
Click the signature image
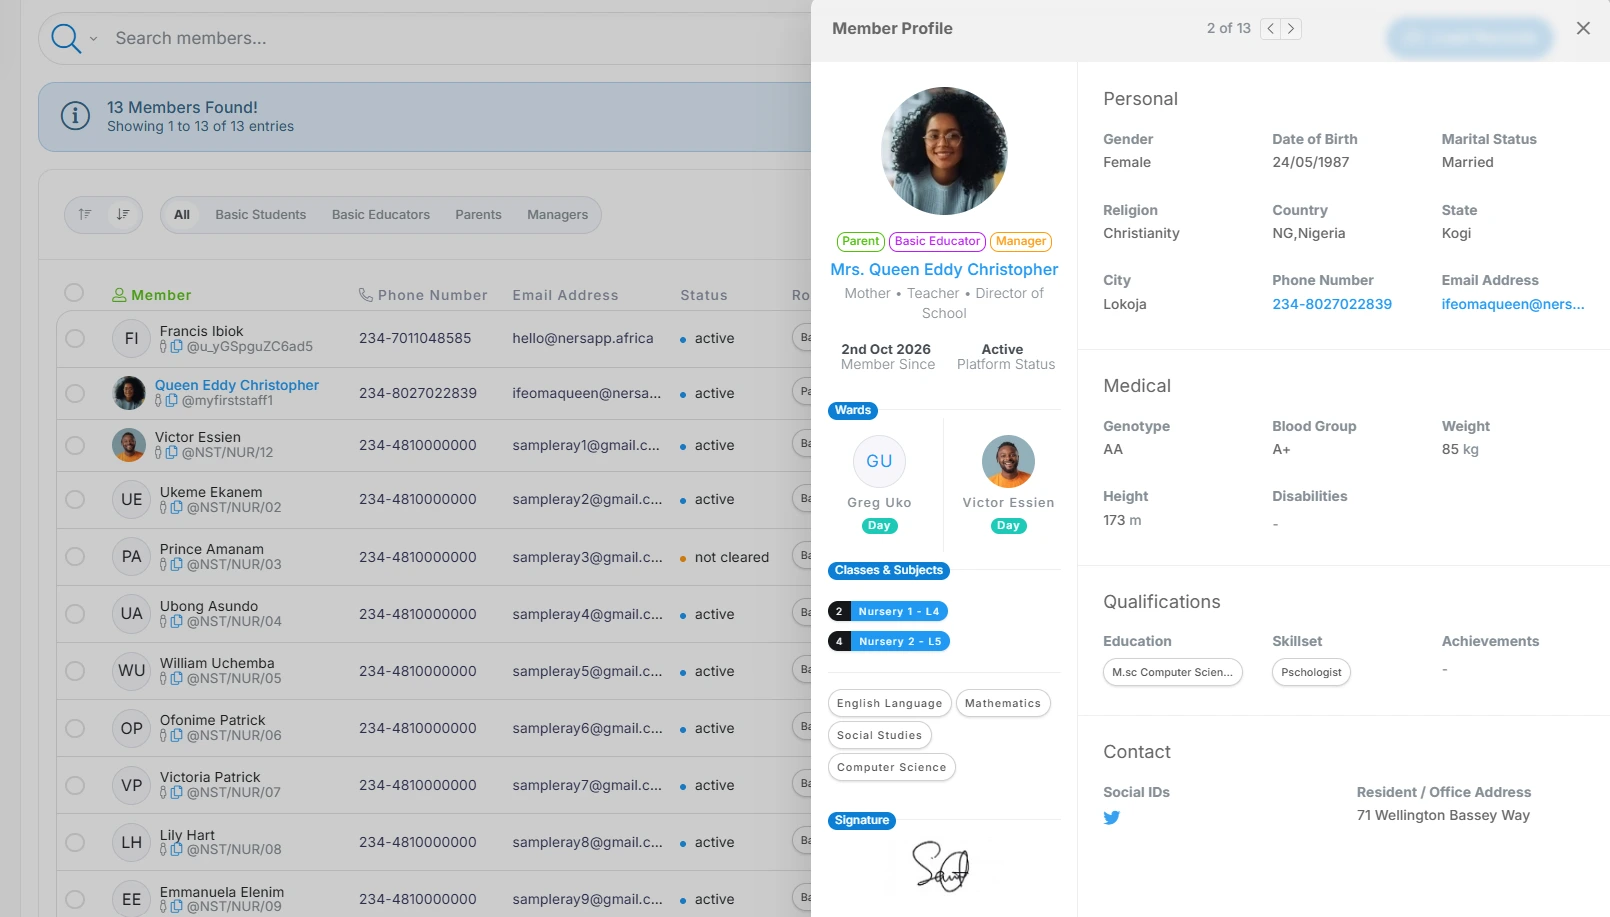940,865
